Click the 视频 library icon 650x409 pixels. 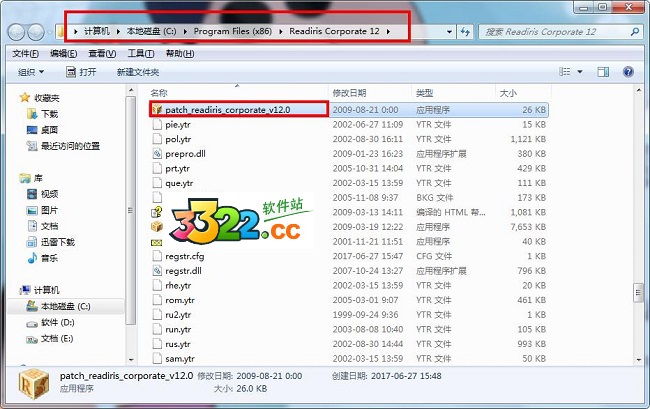click(x=32, y=194)
